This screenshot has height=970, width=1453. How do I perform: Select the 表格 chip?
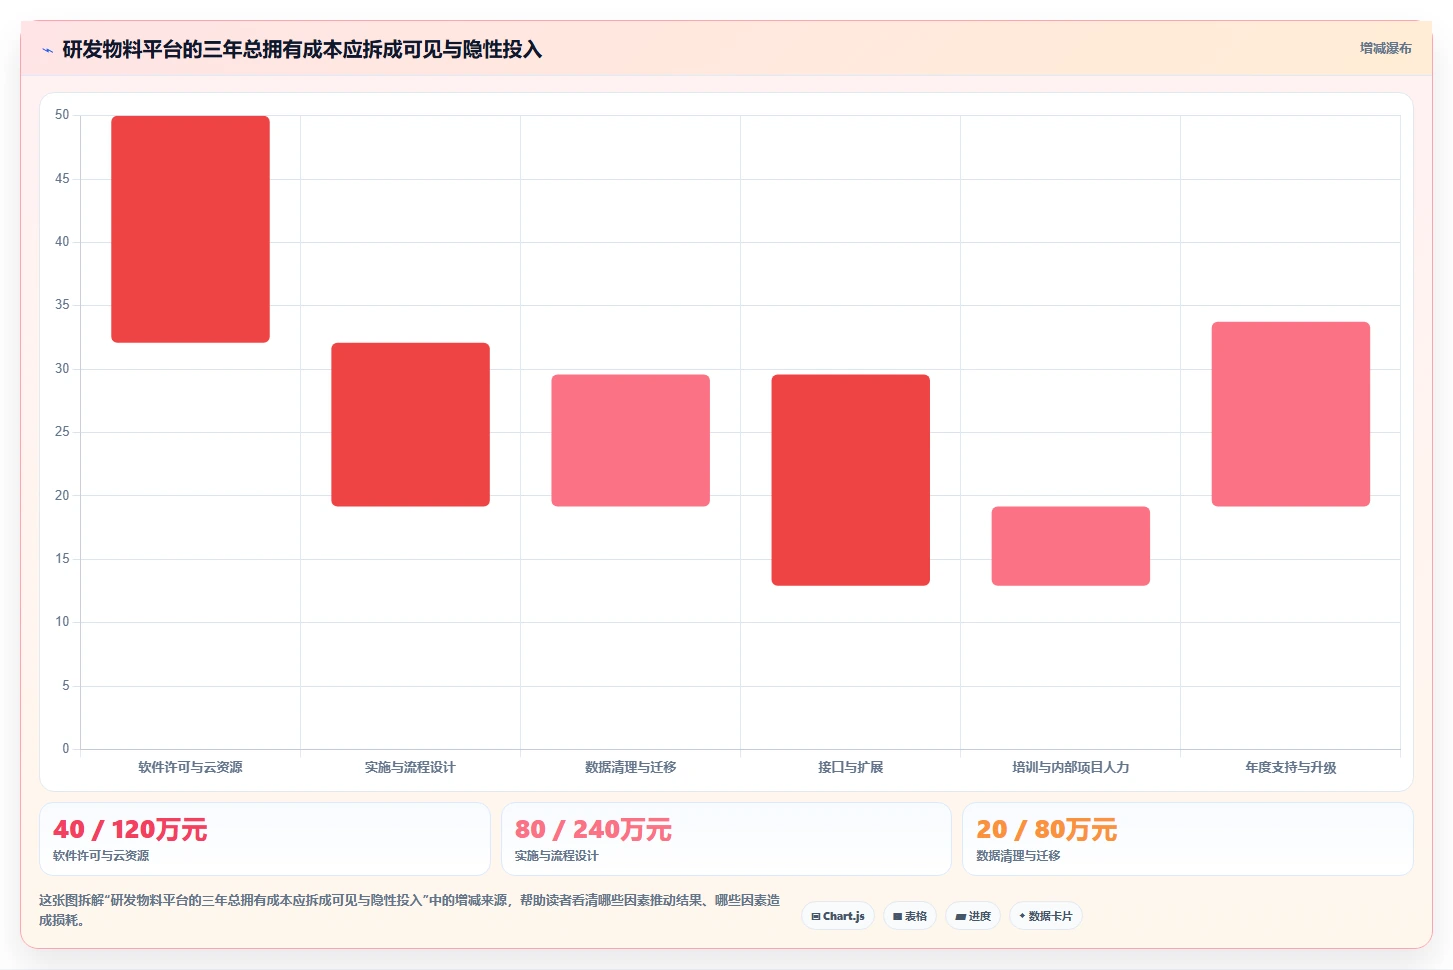(x=910, y=916)
